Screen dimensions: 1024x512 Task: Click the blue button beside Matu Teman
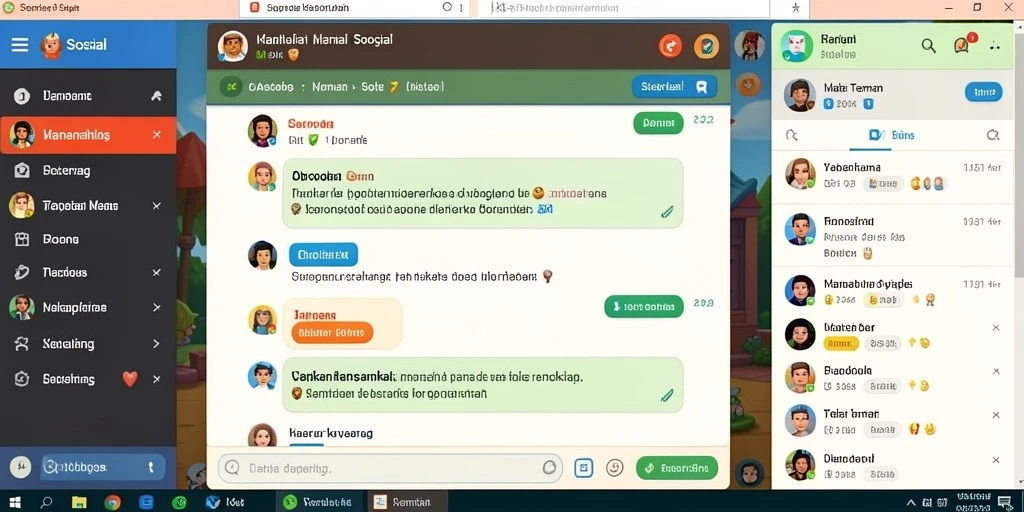984,92
